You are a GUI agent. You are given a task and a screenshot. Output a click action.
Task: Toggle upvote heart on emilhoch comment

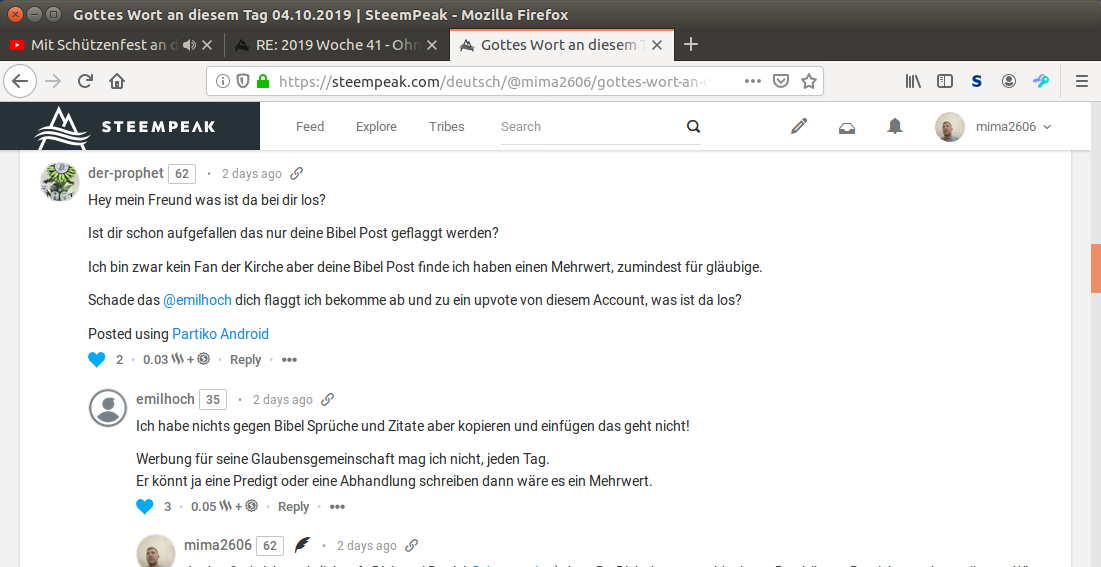point(144,507)
